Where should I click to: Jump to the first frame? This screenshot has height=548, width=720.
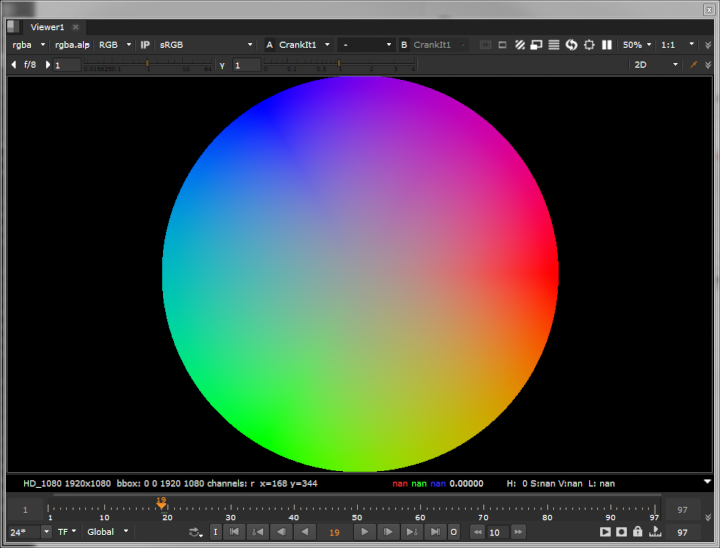click(x=234, y=532)
